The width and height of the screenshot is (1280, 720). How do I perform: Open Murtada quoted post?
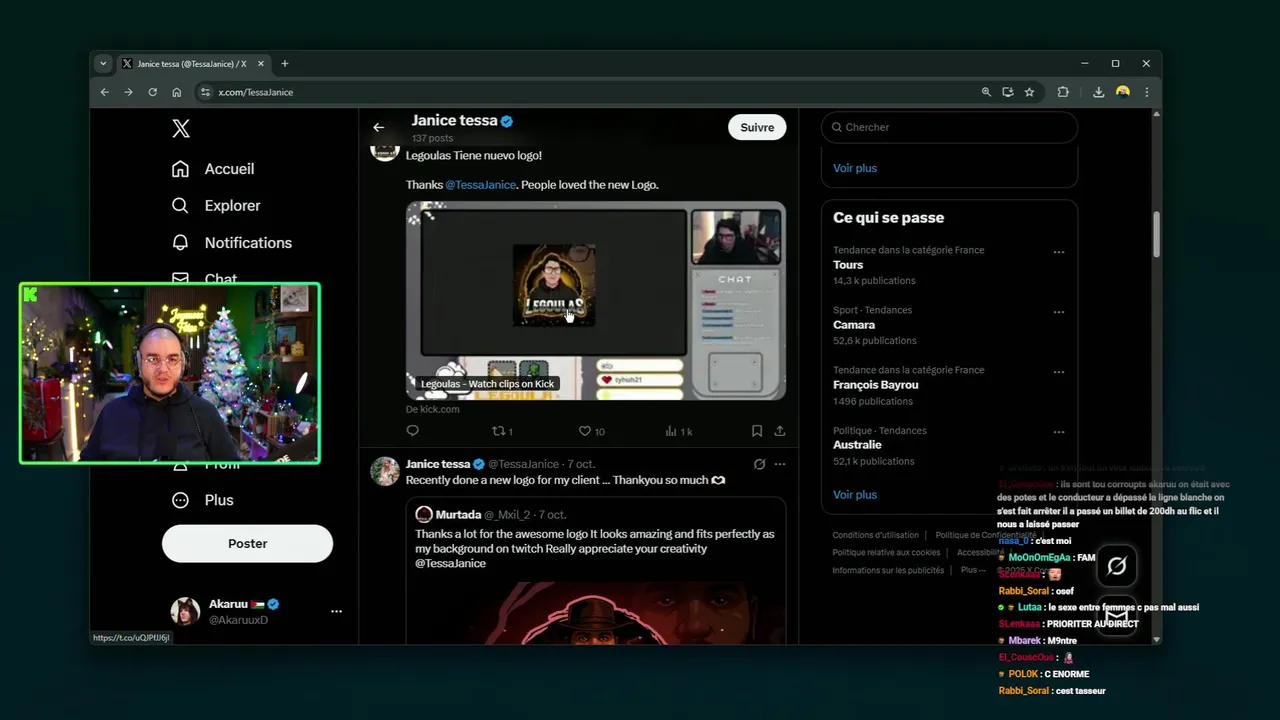596,570
